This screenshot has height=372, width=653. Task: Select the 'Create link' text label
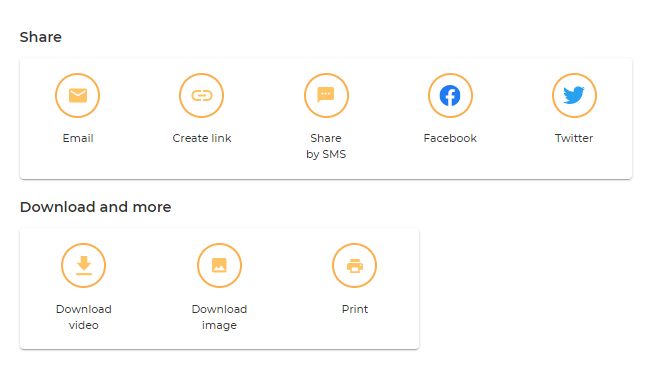pos(202,138)
